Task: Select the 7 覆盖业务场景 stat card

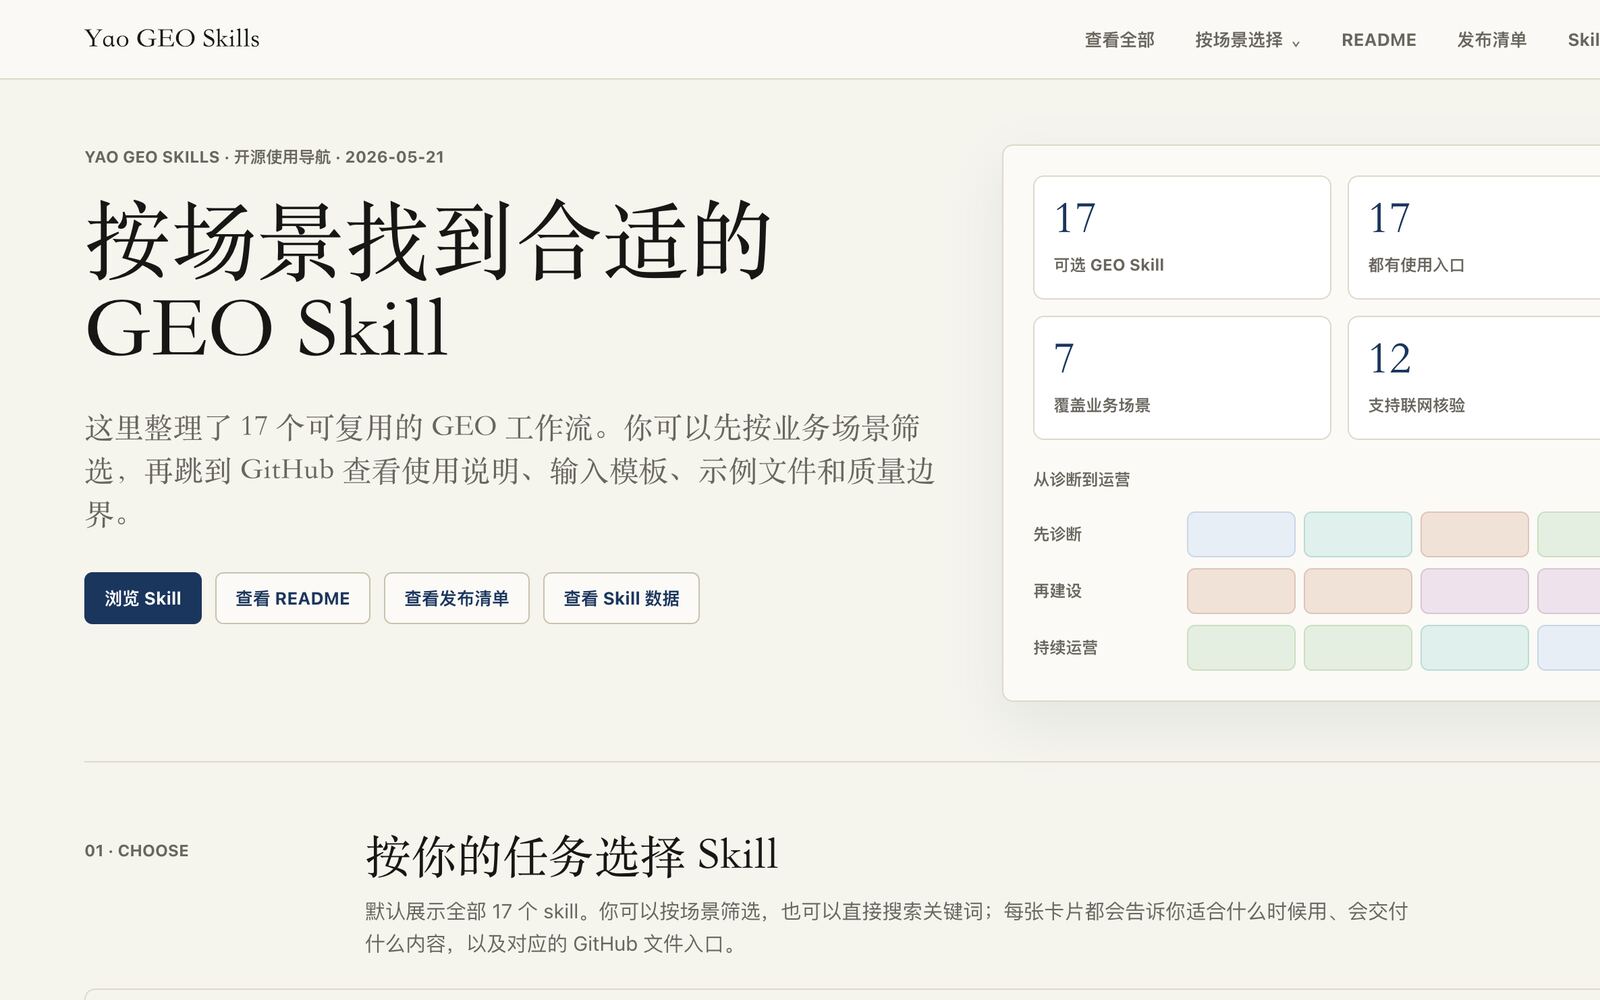Action: [x=1182, y=378]
